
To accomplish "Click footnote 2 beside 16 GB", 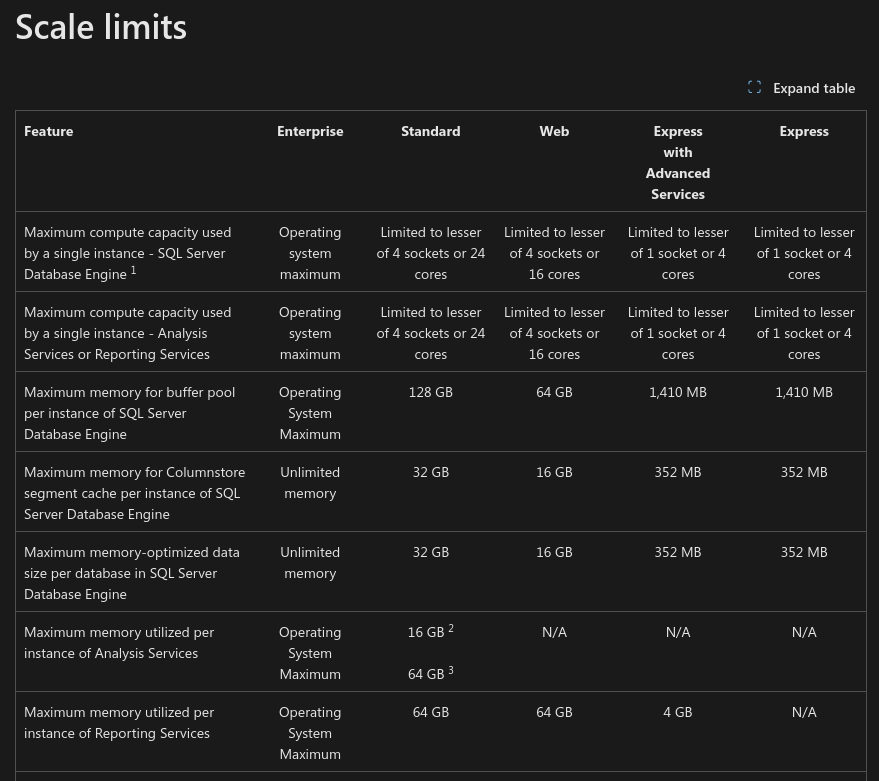I will pyautogui.click(x=451, y=629).
